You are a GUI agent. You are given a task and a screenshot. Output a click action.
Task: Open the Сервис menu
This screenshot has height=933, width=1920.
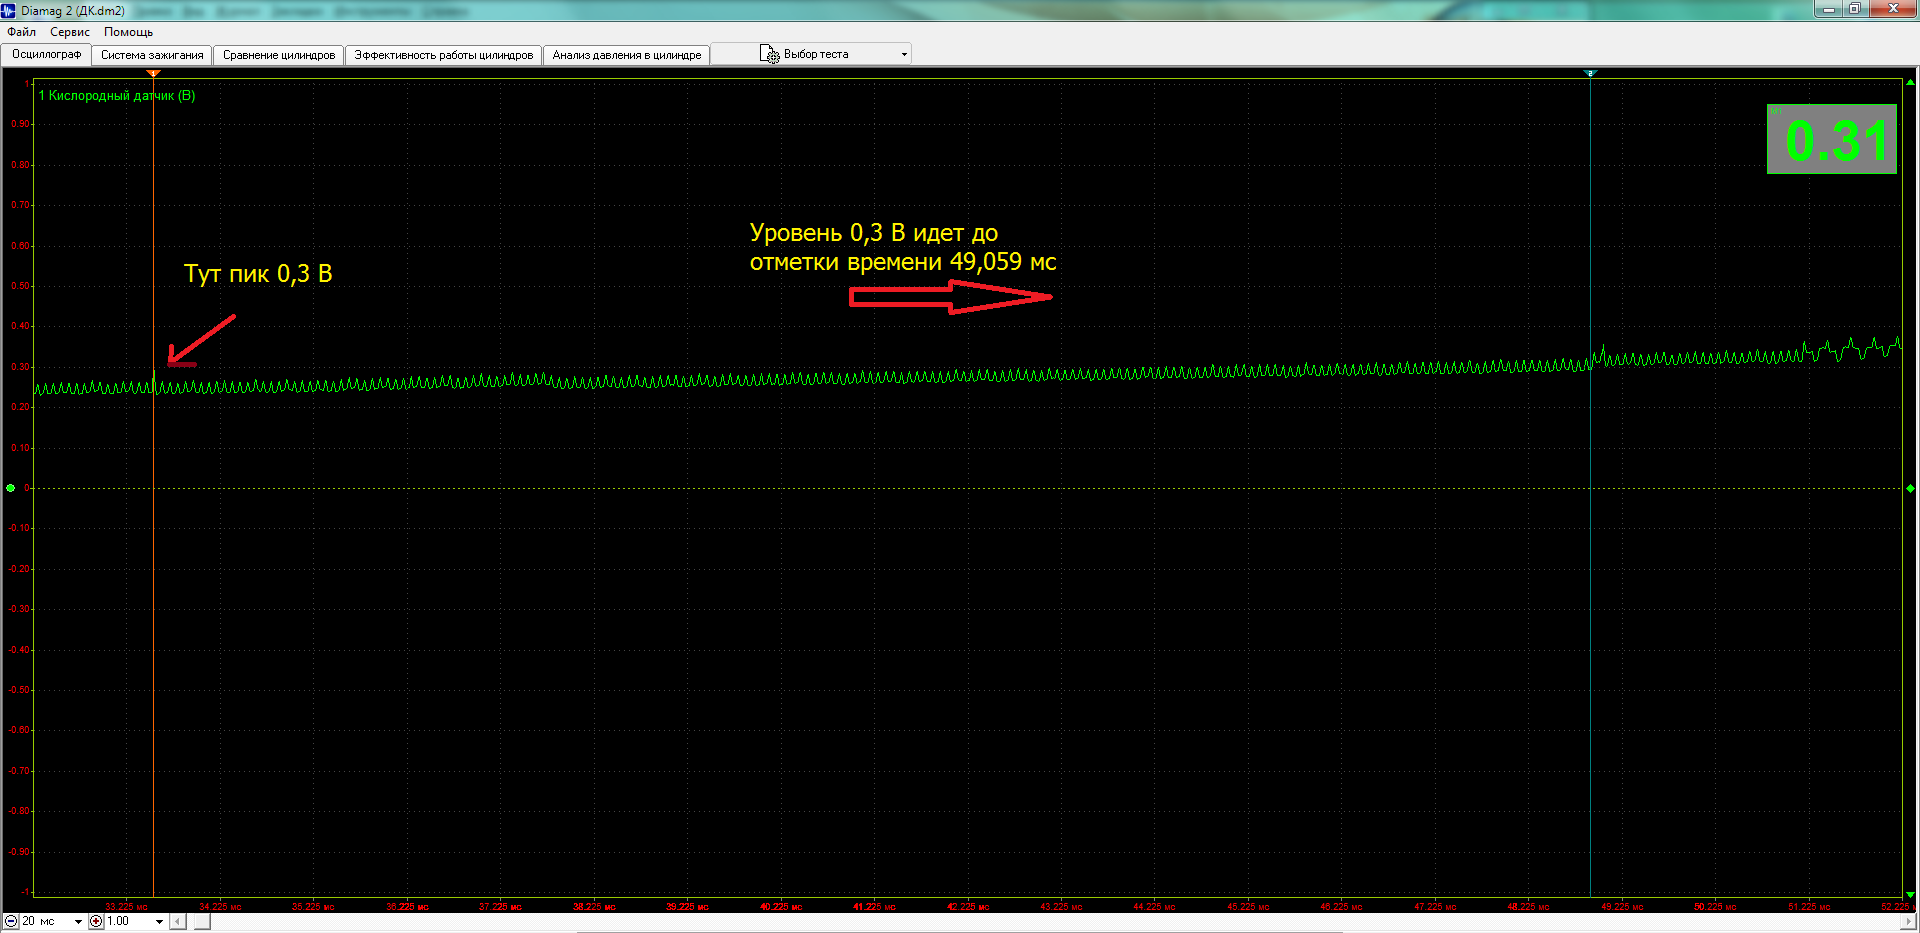pyautogui.click(x=70, y=32)
